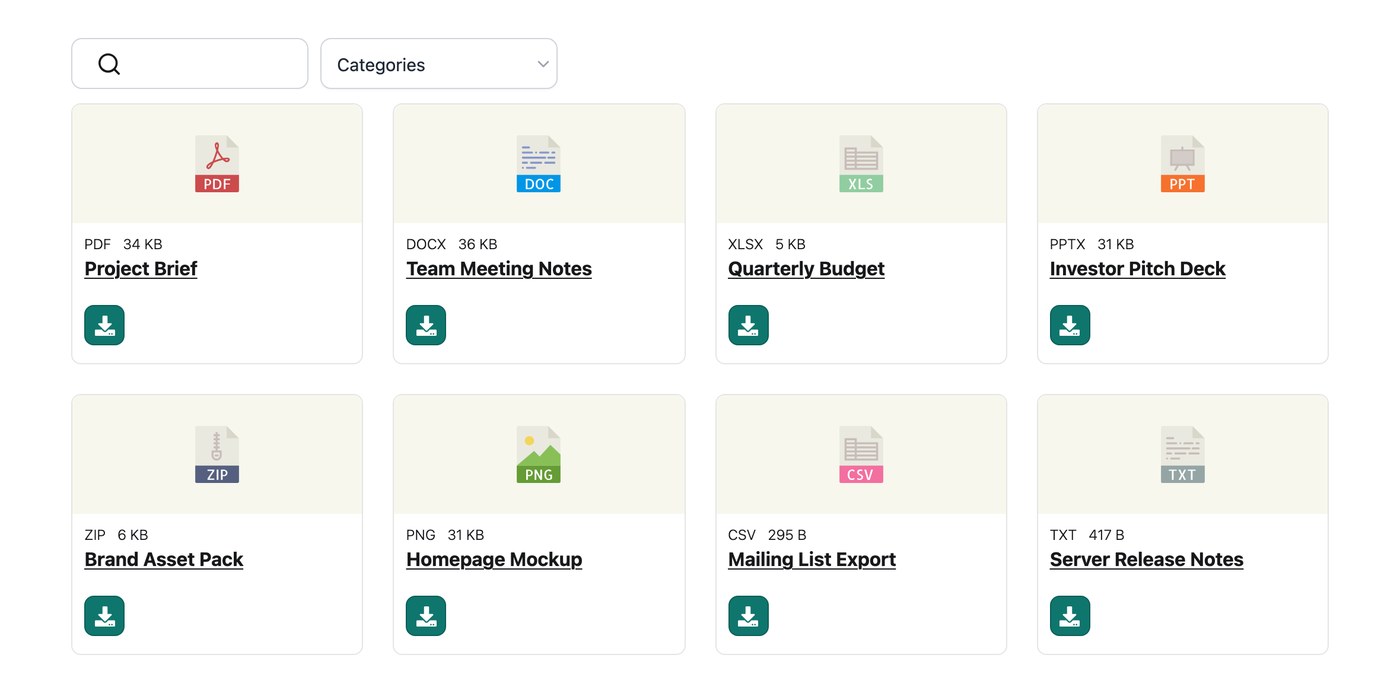Click the TXT file icon for Server Release Notes
Viewport: 1400px width, 693px height.
[1183, 455]
